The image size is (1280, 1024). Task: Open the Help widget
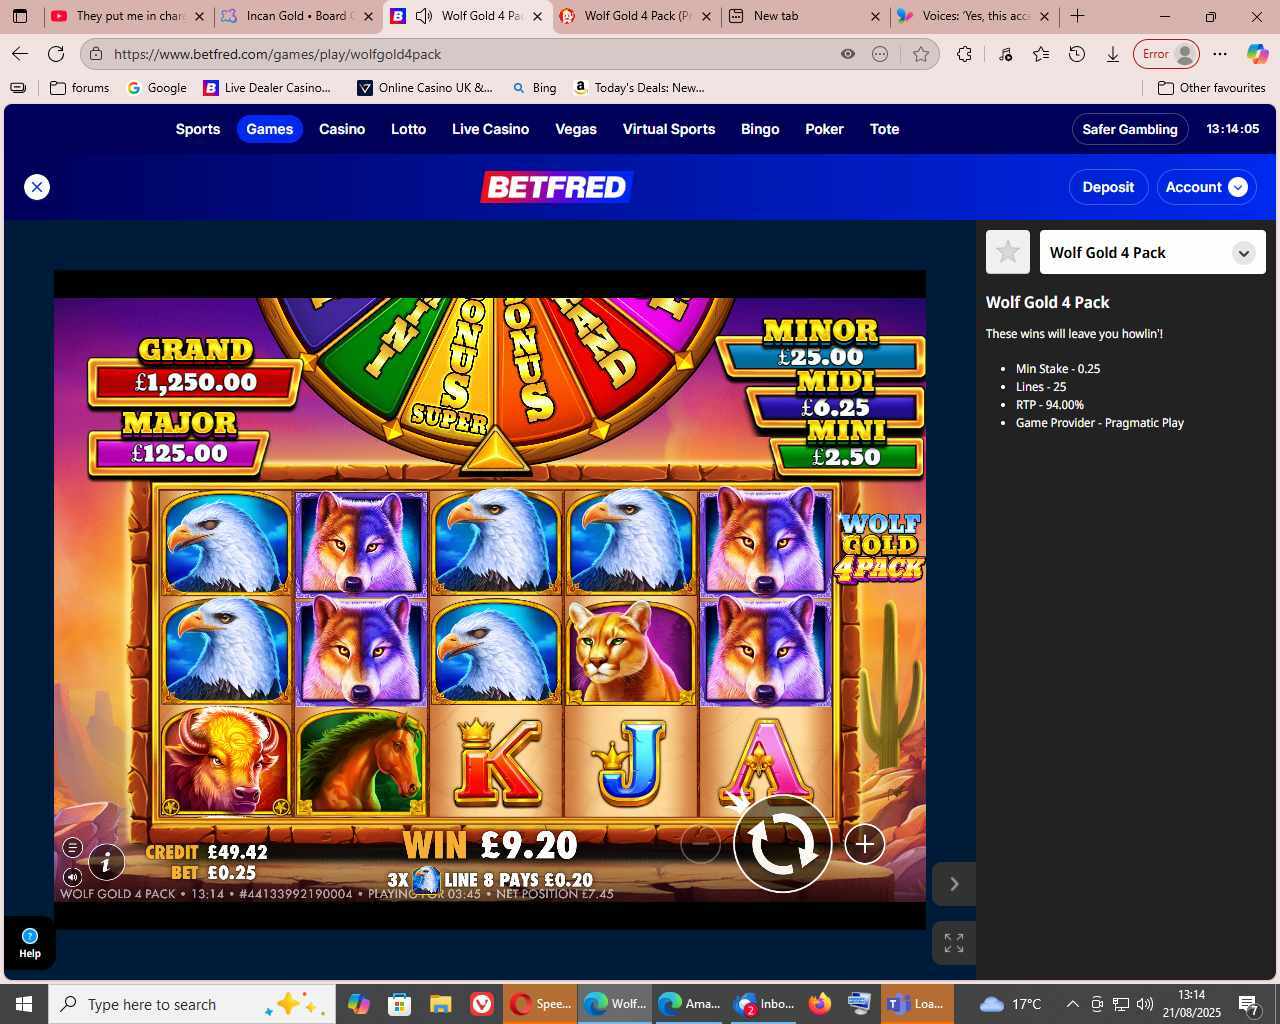tap(30, 942)
